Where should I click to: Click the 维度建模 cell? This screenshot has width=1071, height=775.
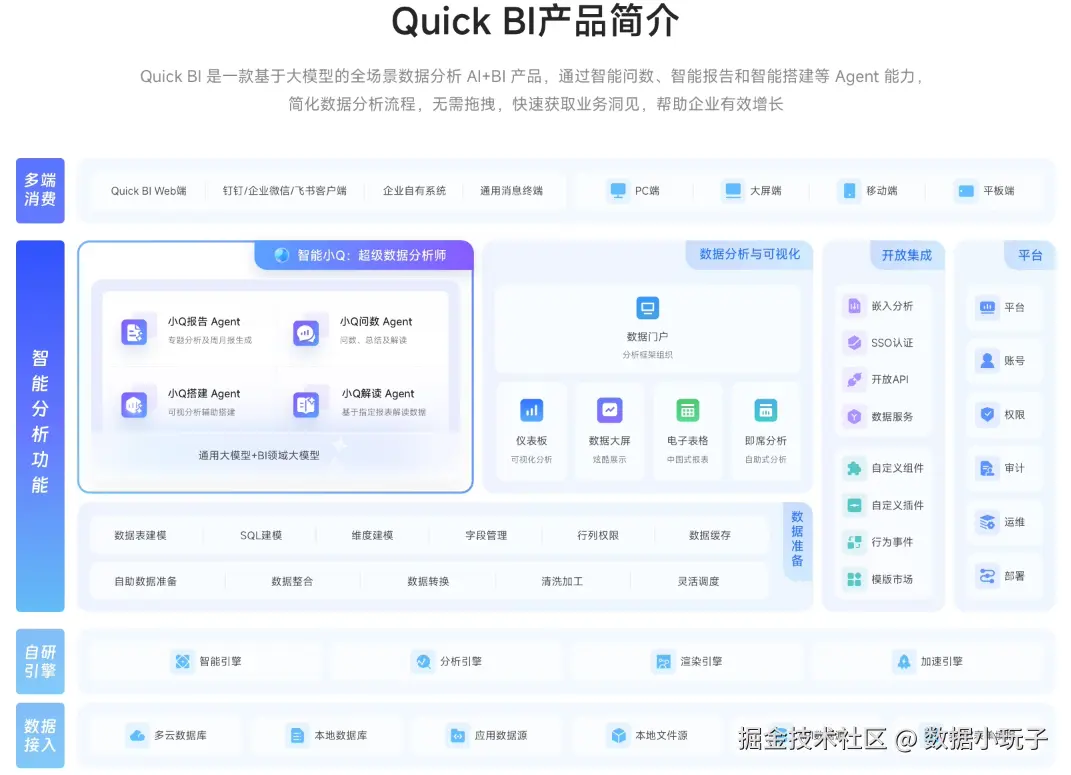click(372, 535)
